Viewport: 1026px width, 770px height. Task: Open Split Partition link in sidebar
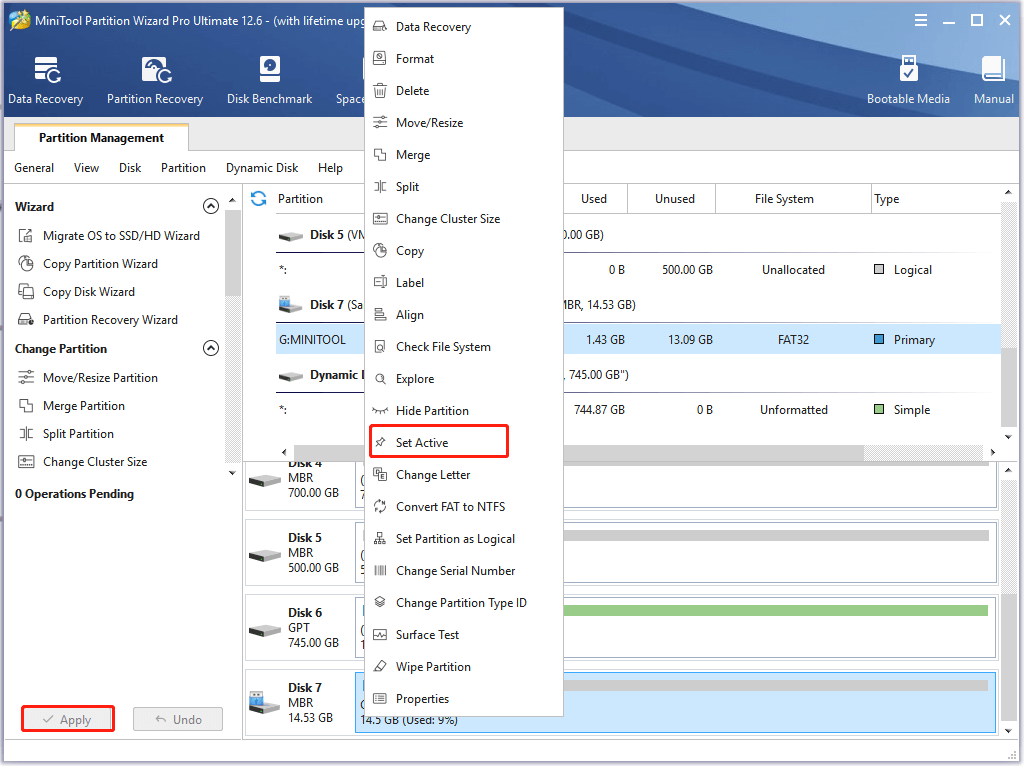pos(79,434)
